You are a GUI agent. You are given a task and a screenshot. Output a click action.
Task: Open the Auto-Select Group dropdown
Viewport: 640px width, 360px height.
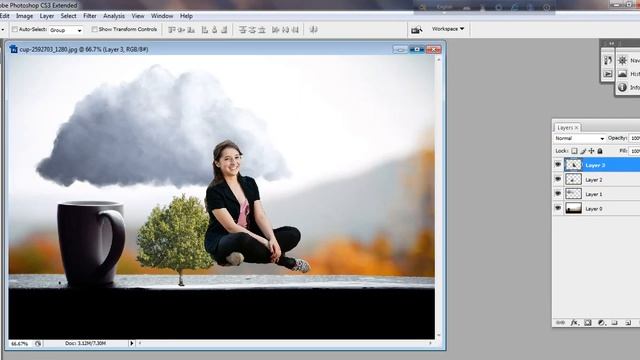[66, 30]
